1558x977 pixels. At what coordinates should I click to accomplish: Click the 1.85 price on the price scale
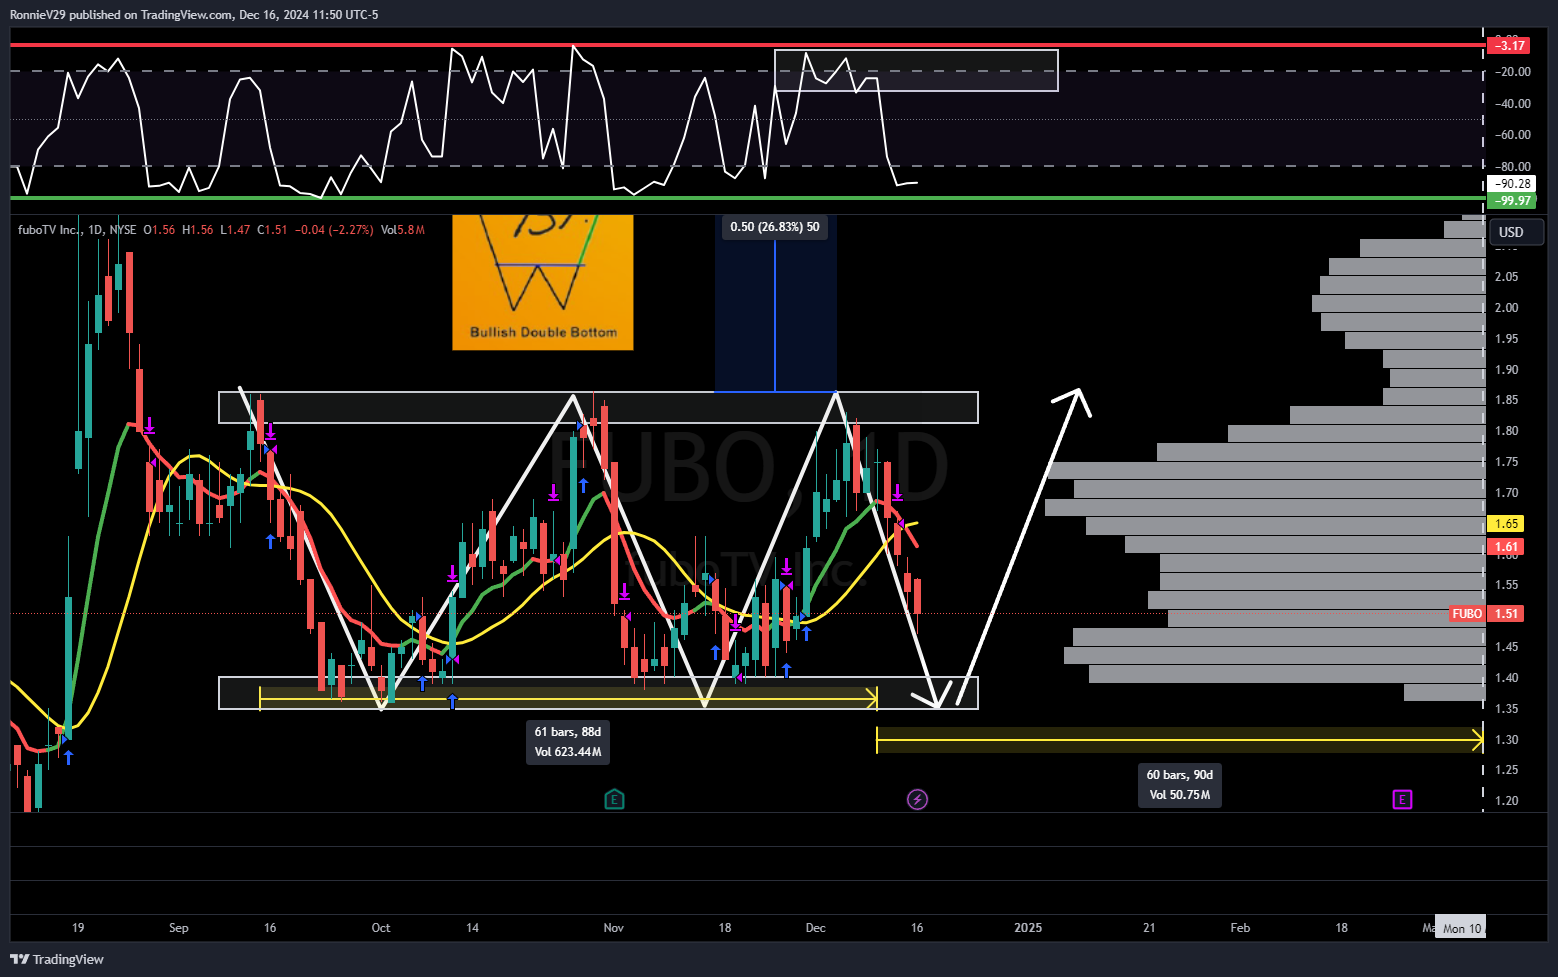coord(1506,400)
